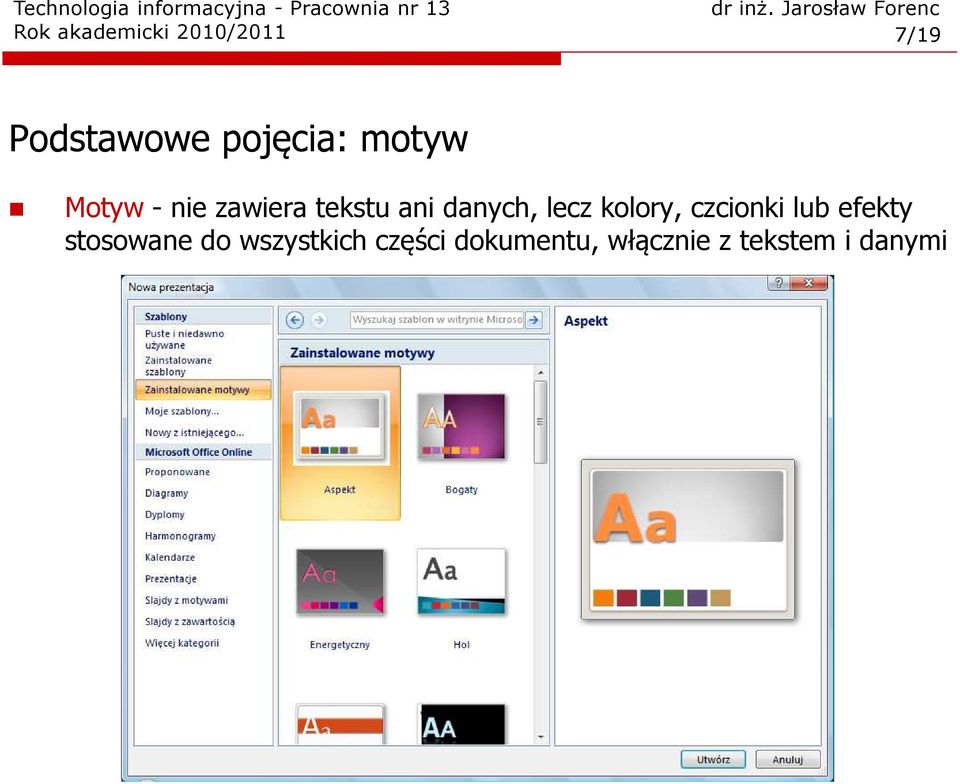Viewport: 960px width, 784px height.
Task: Click the Zainstalowane motywy list heading
Action: [362, 353]
